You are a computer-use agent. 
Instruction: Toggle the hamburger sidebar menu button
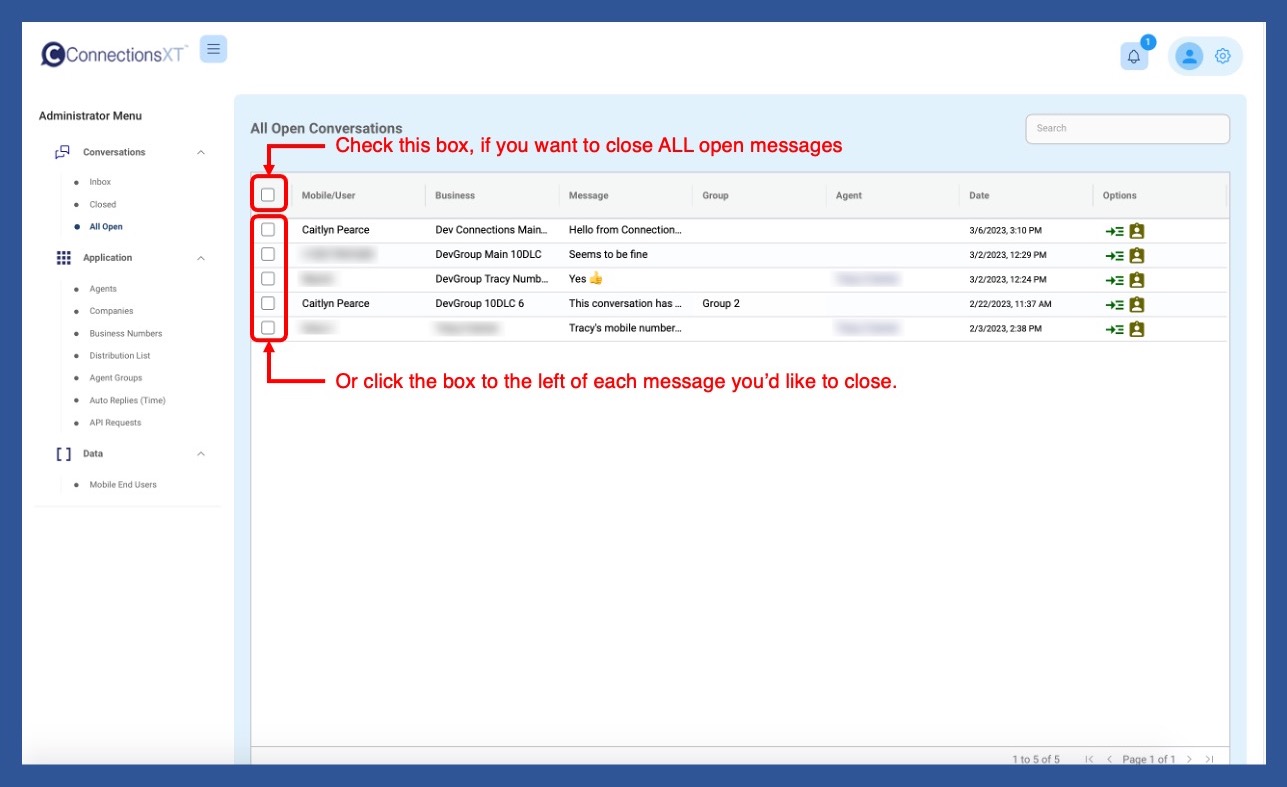(x=213, y=49)
